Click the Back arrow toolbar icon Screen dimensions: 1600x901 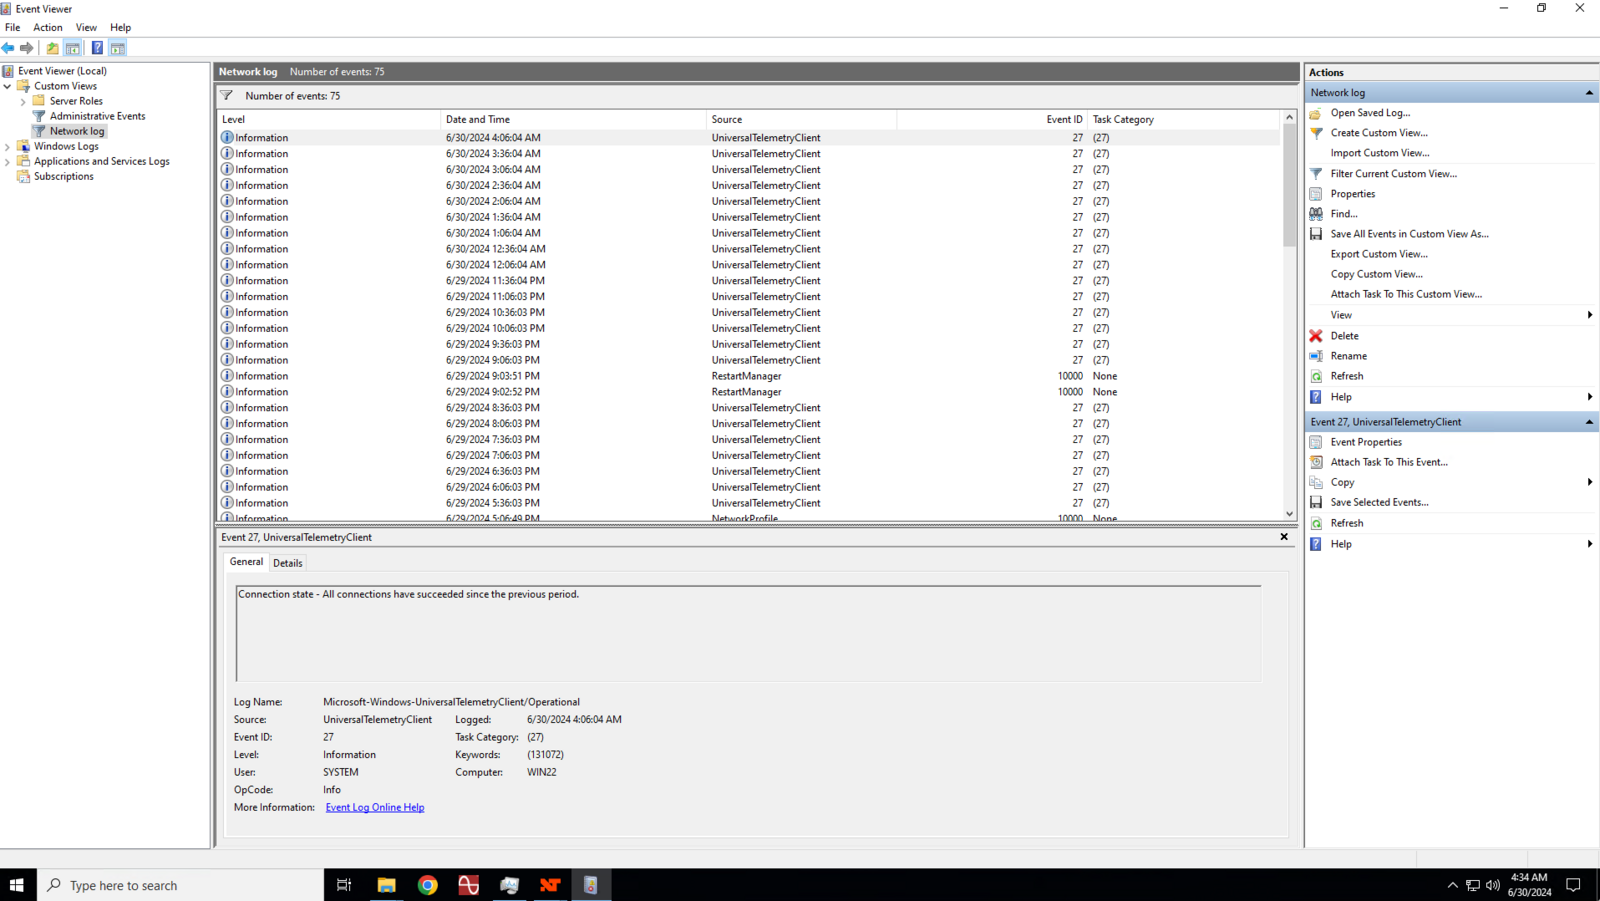pos(9,48)
